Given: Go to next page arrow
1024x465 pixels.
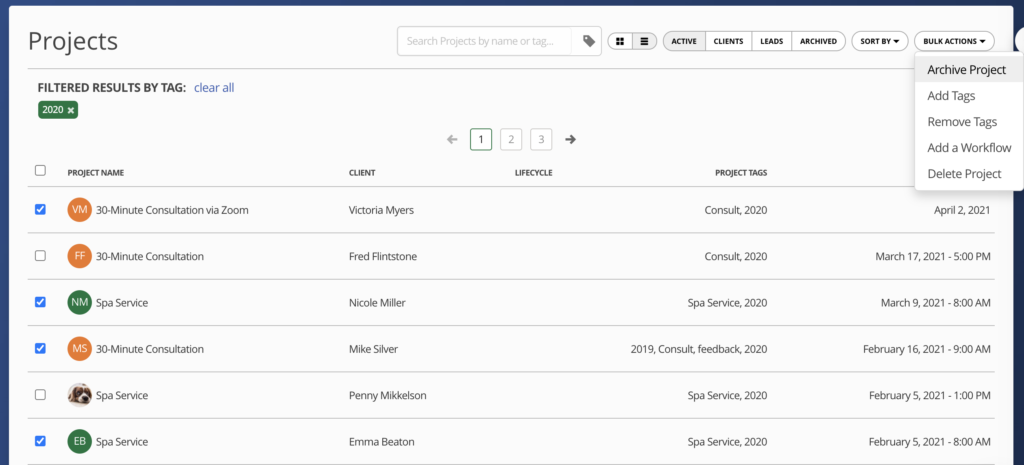Looking at the screenshot, I should [x=570, y=140].
